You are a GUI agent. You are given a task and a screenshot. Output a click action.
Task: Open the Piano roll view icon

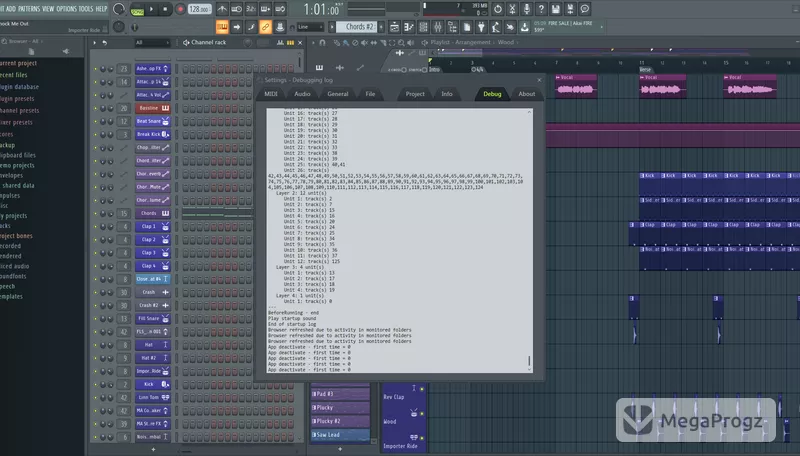tap(409, 27)
